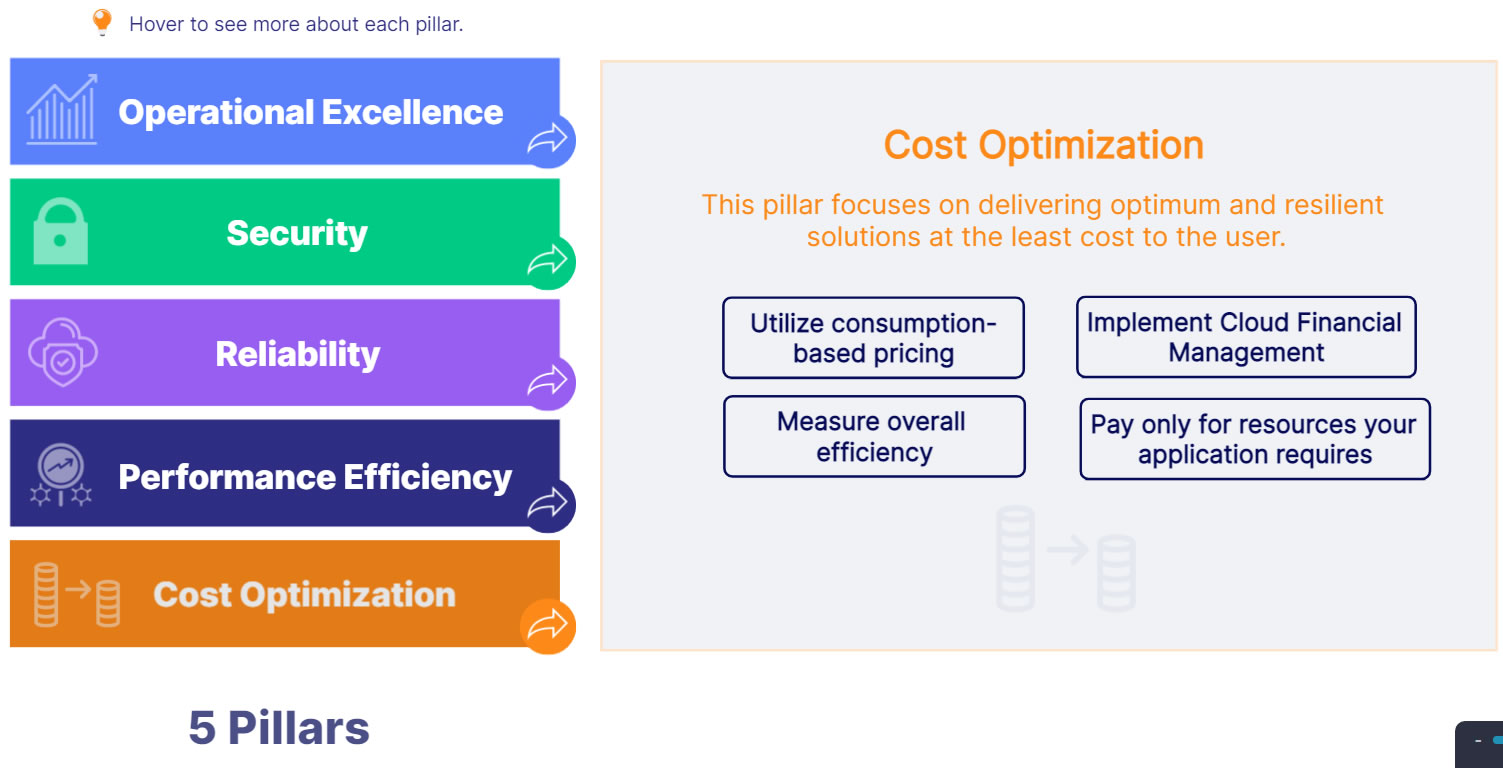Click the orange arrow on Cost Optimization pillar
This screenshot has height=768, width=1503.
pos(547,626)
